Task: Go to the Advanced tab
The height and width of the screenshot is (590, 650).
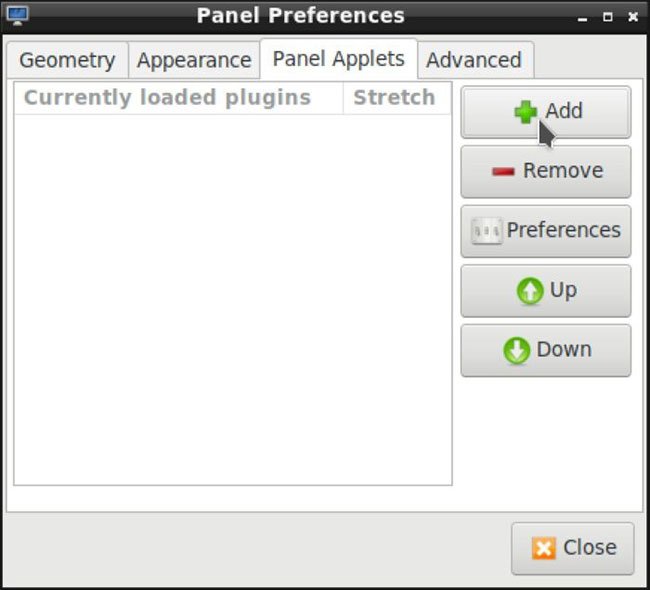Action: coord(475,60)
